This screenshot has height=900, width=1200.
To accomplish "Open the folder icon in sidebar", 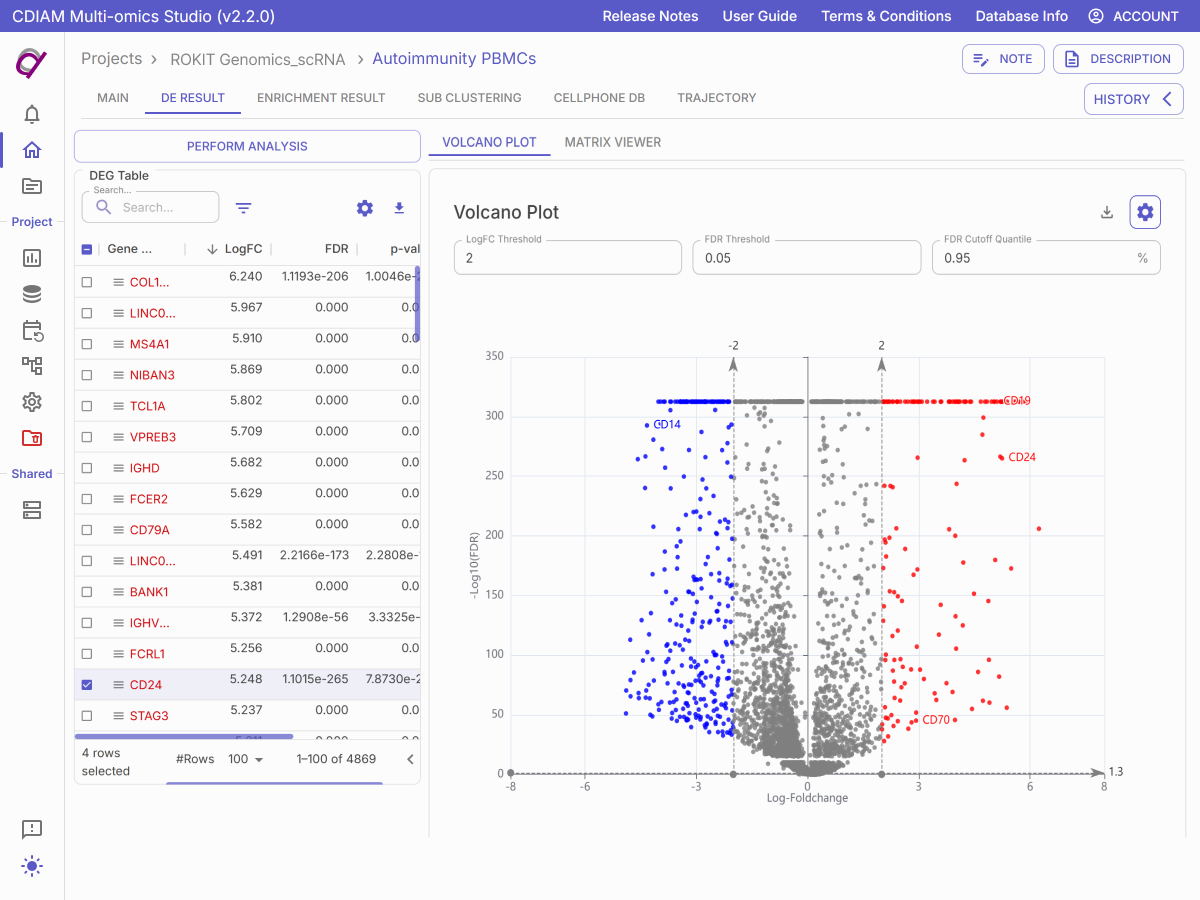I will (32, 186).
